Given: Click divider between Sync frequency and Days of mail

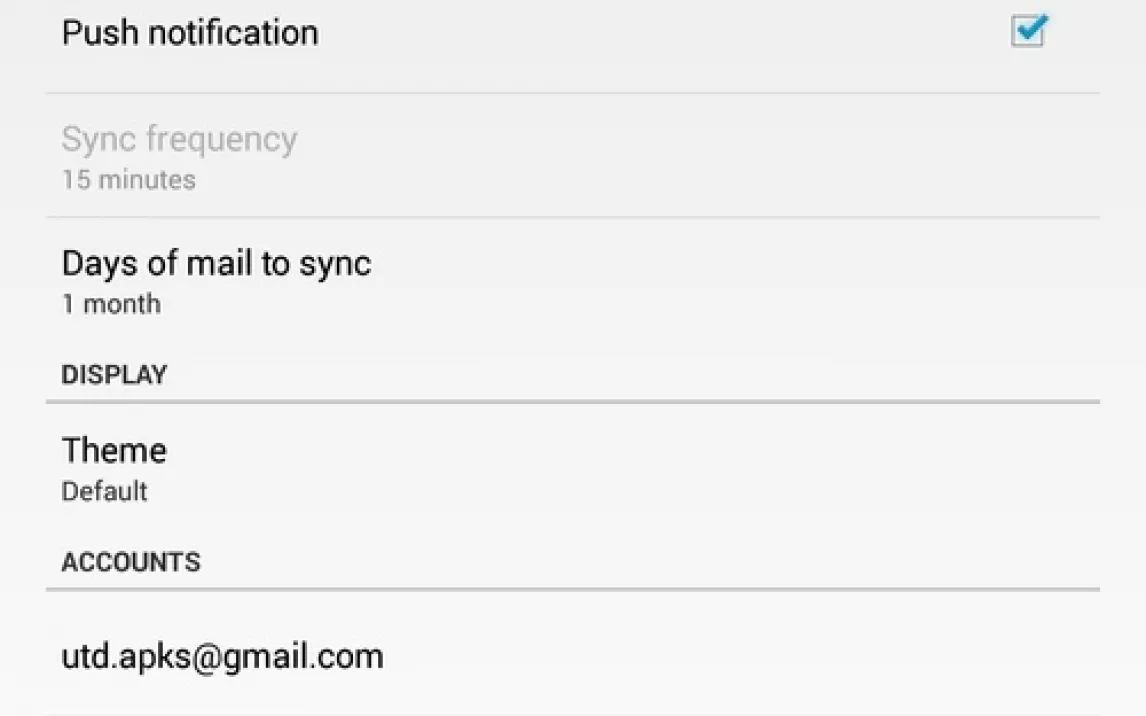Looking at the screenshot, I should (x=573, y=217).
